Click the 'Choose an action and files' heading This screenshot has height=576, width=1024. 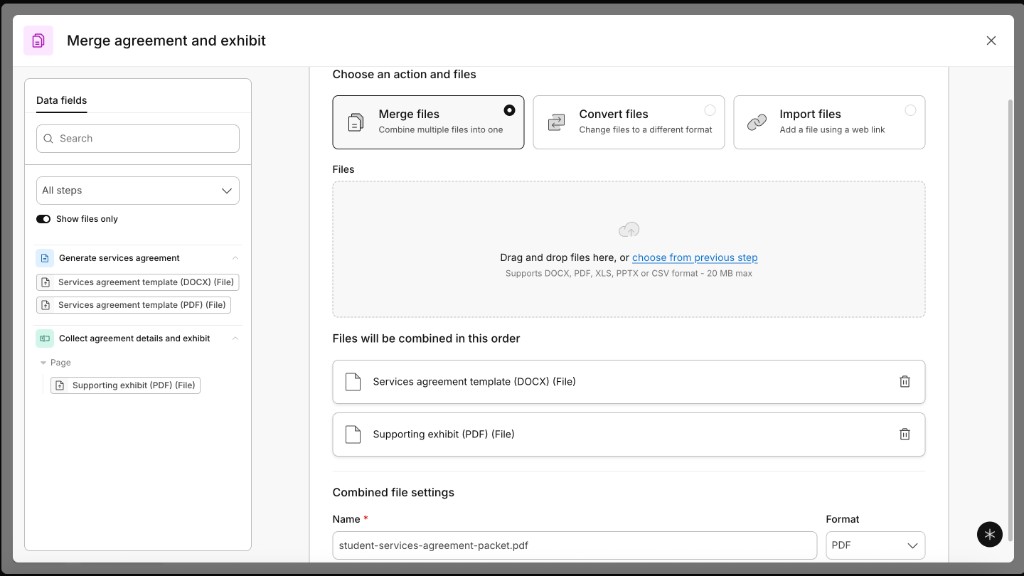tap(404, 74)
